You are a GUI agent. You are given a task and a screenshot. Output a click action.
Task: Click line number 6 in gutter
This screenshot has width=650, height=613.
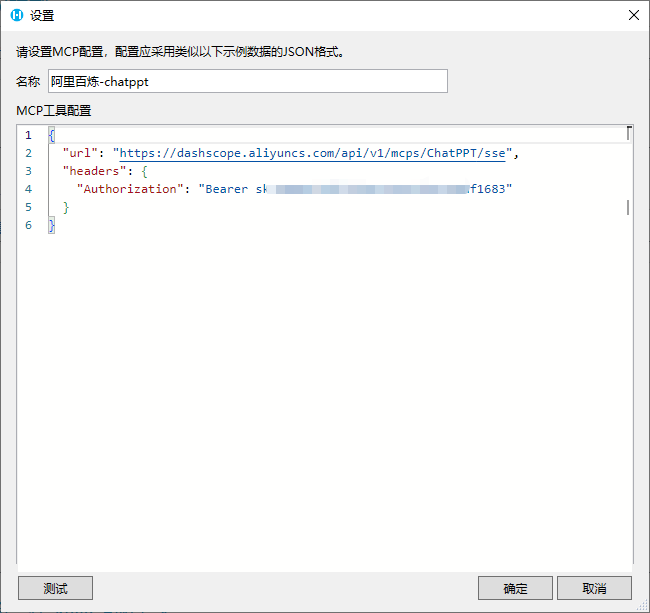(x=28, y=225)
